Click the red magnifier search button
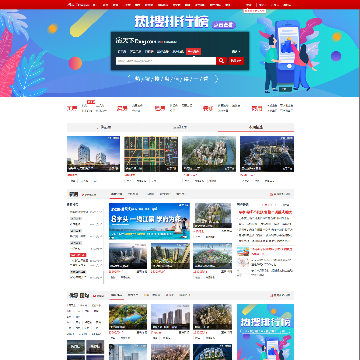 (221, 61)
